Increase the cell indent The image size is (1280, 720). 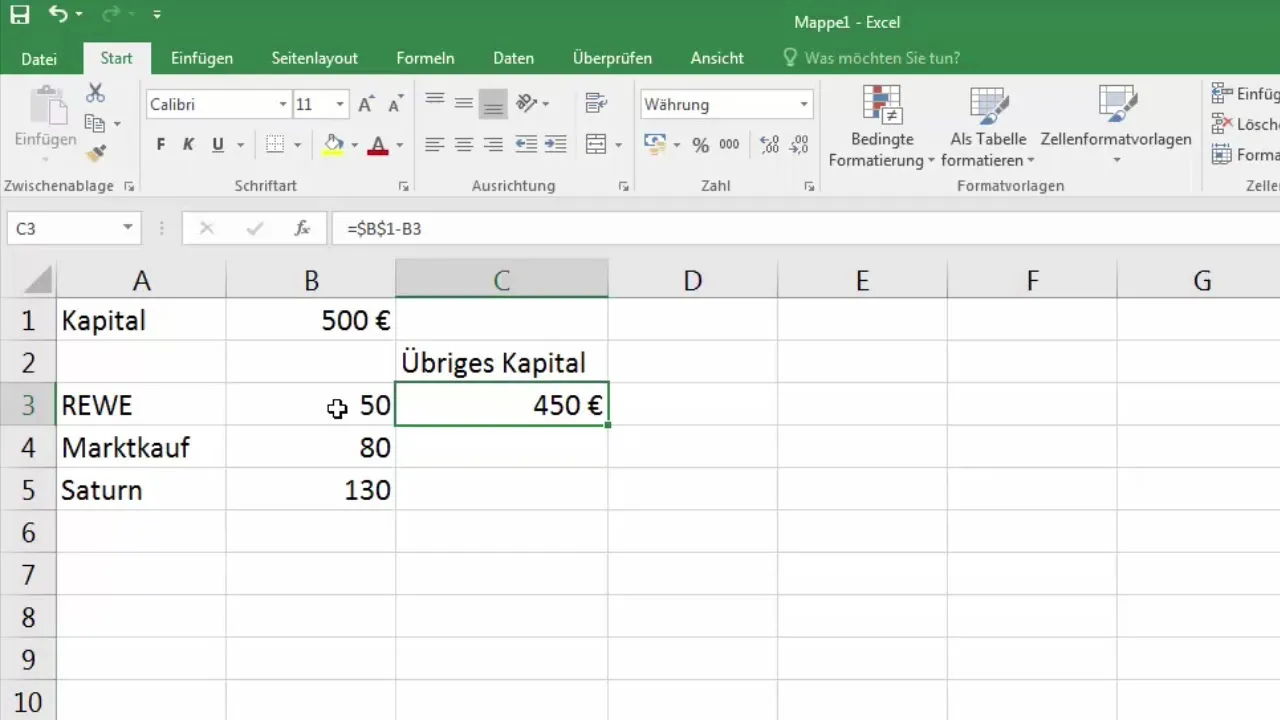555,145
